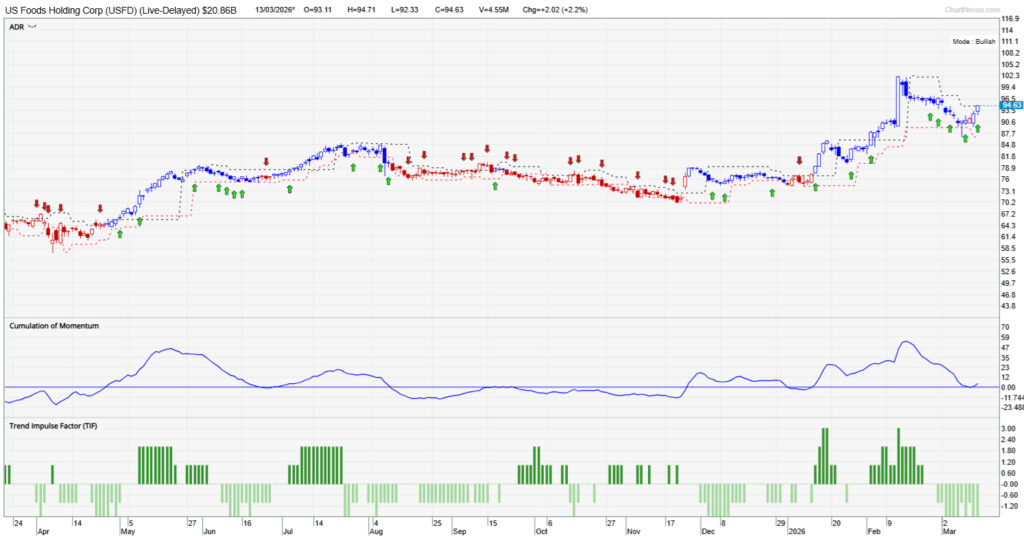Click the green arrow near early May
The height and width of the screenshot is (536, 1024).
tap(139, 221)
